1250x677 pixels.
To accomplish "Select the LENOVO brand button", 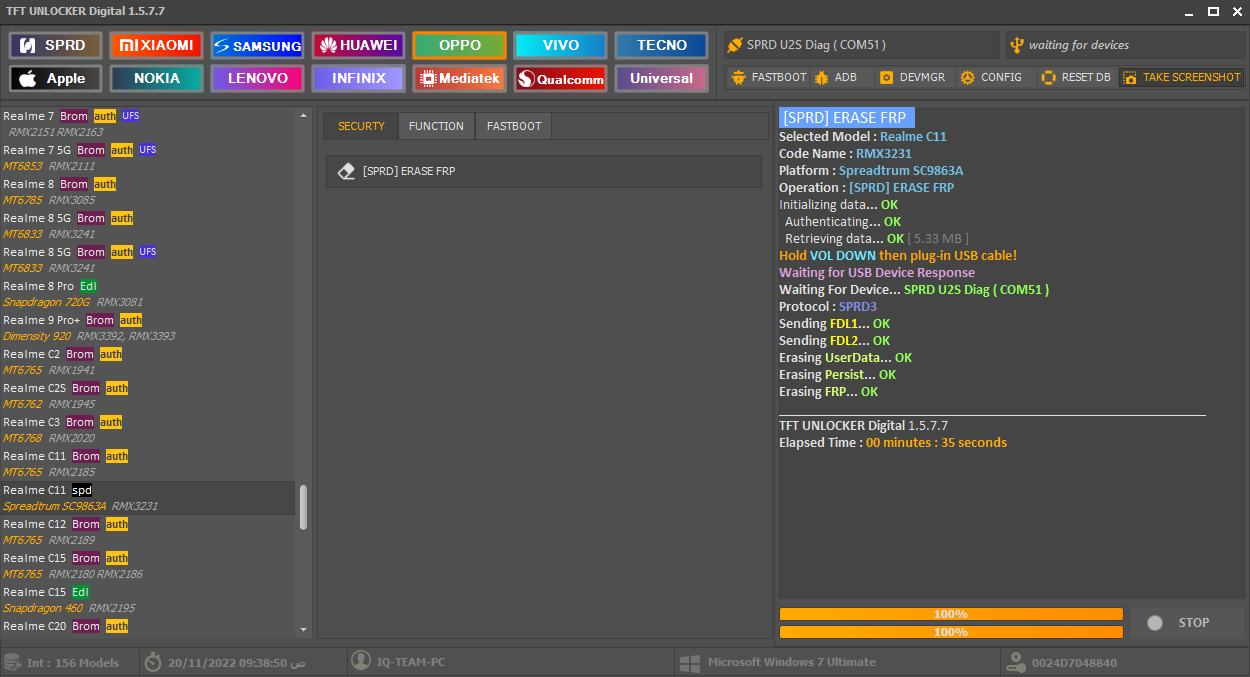I will pyautogui.click(x=257, y=78).
